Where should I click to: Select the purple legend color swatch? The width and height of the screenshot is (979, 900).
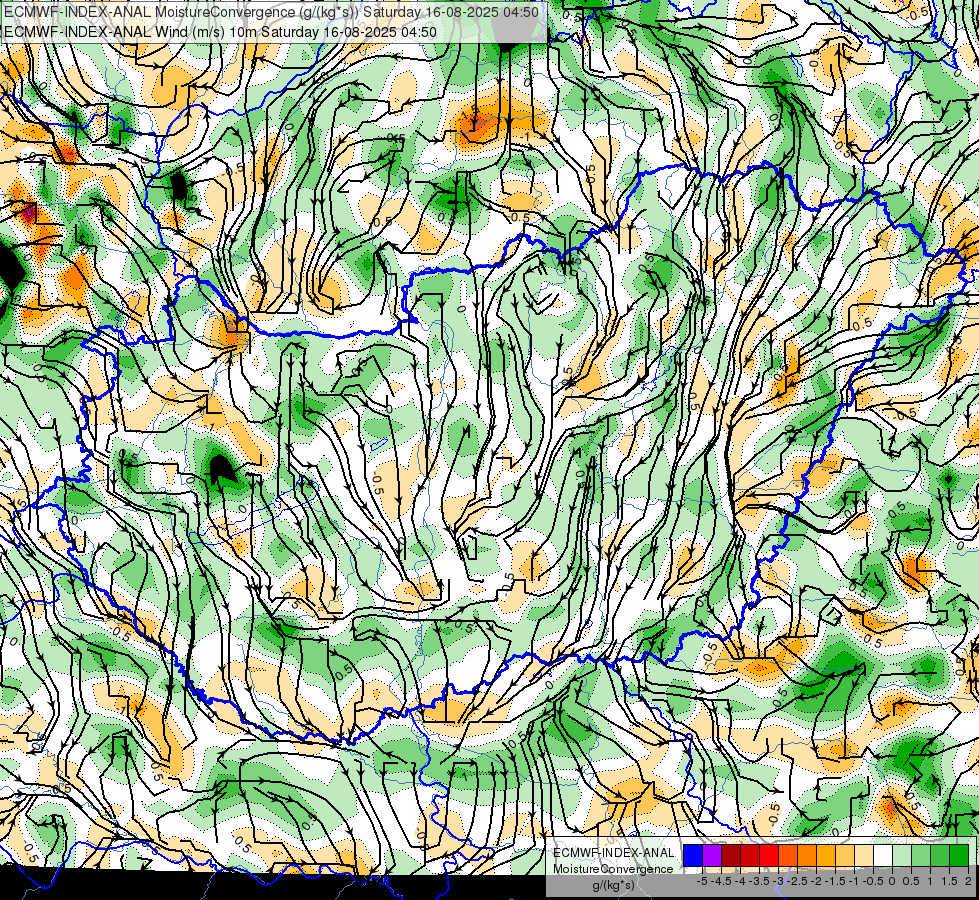pyautogui.click(x=712, y=856)
